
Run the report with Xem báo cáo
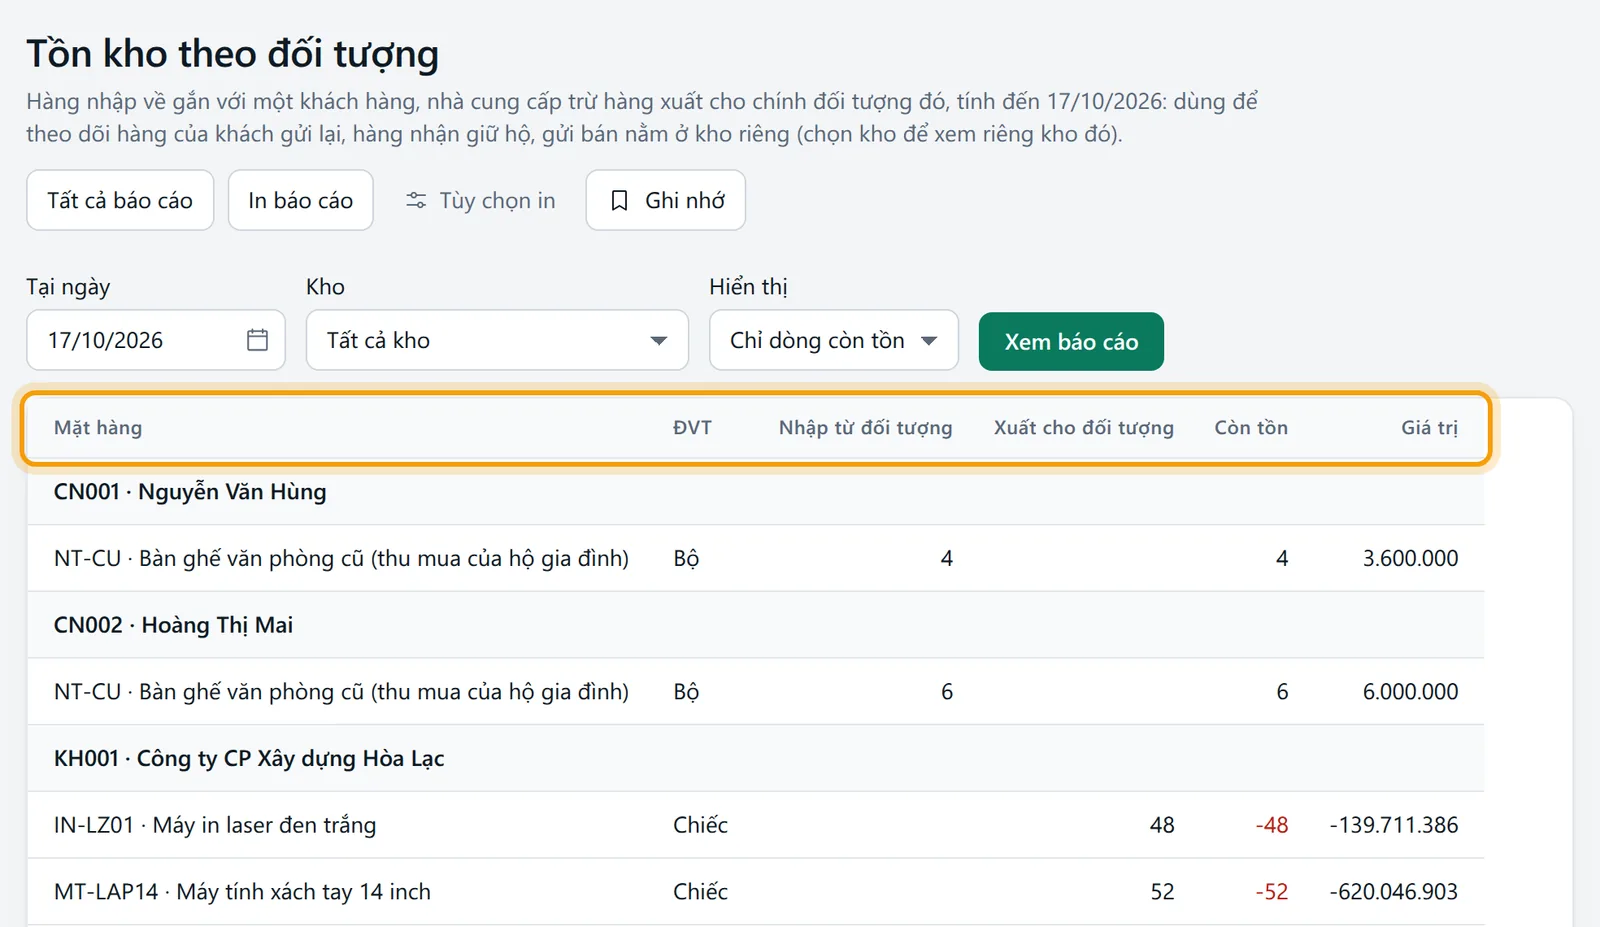coord(1071,341)
